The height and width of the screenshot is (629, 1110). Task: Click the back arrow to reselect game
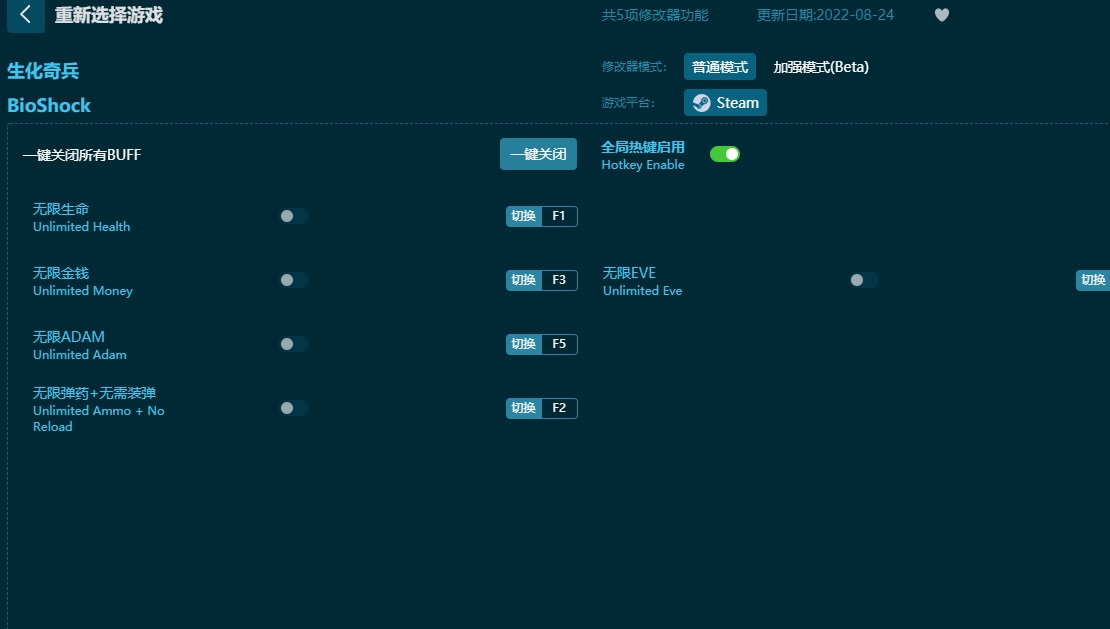(x=25, y=16)
